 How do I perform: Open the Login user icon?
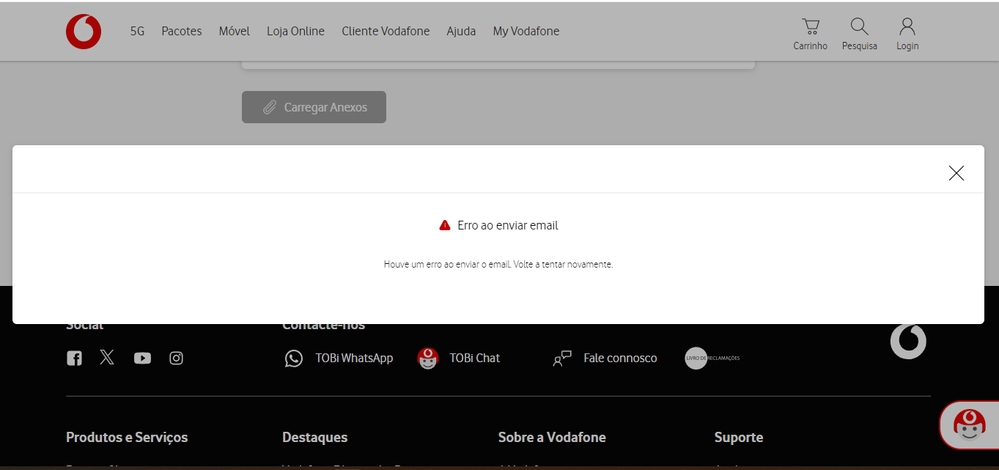(907, 26)
